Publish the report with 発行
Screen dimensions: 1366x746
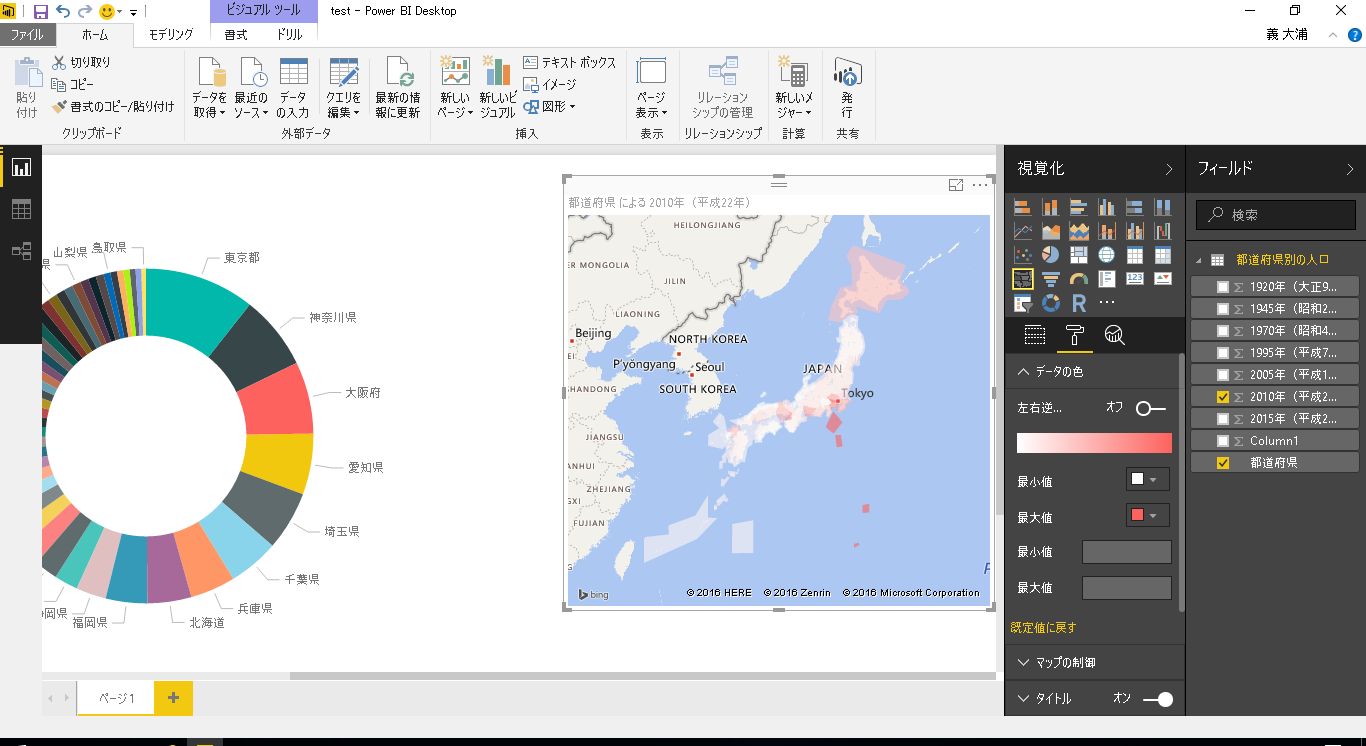pos(847,87)
